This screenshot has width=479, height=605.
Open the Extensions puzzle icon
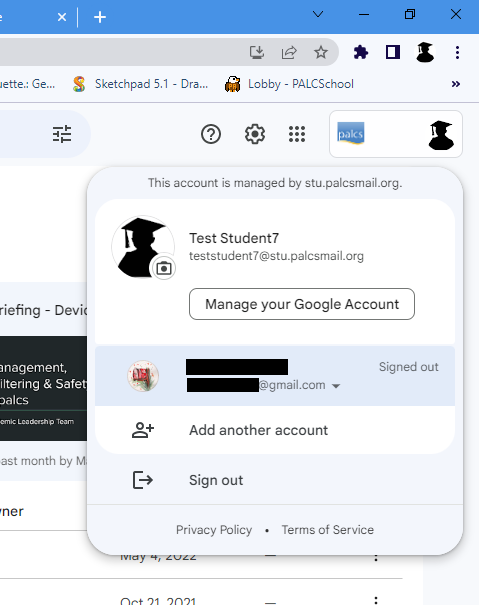click(x=361, y=52)
